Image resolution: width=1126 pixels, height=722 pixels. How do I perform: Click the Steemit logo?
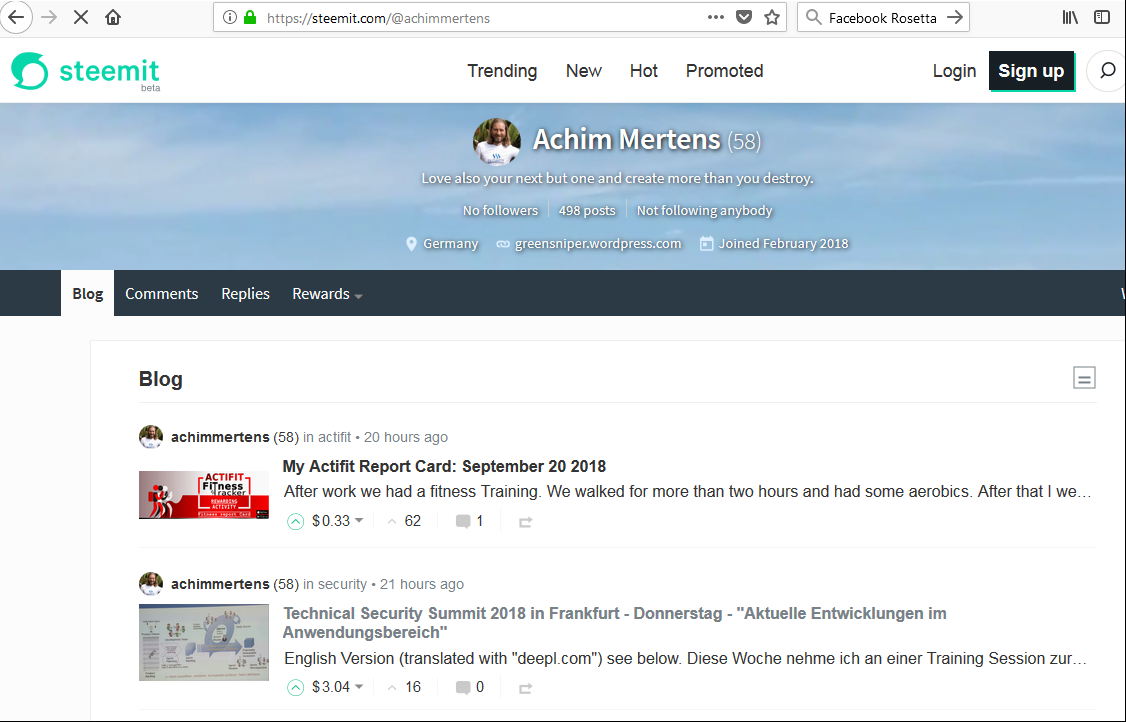point(85,71)
